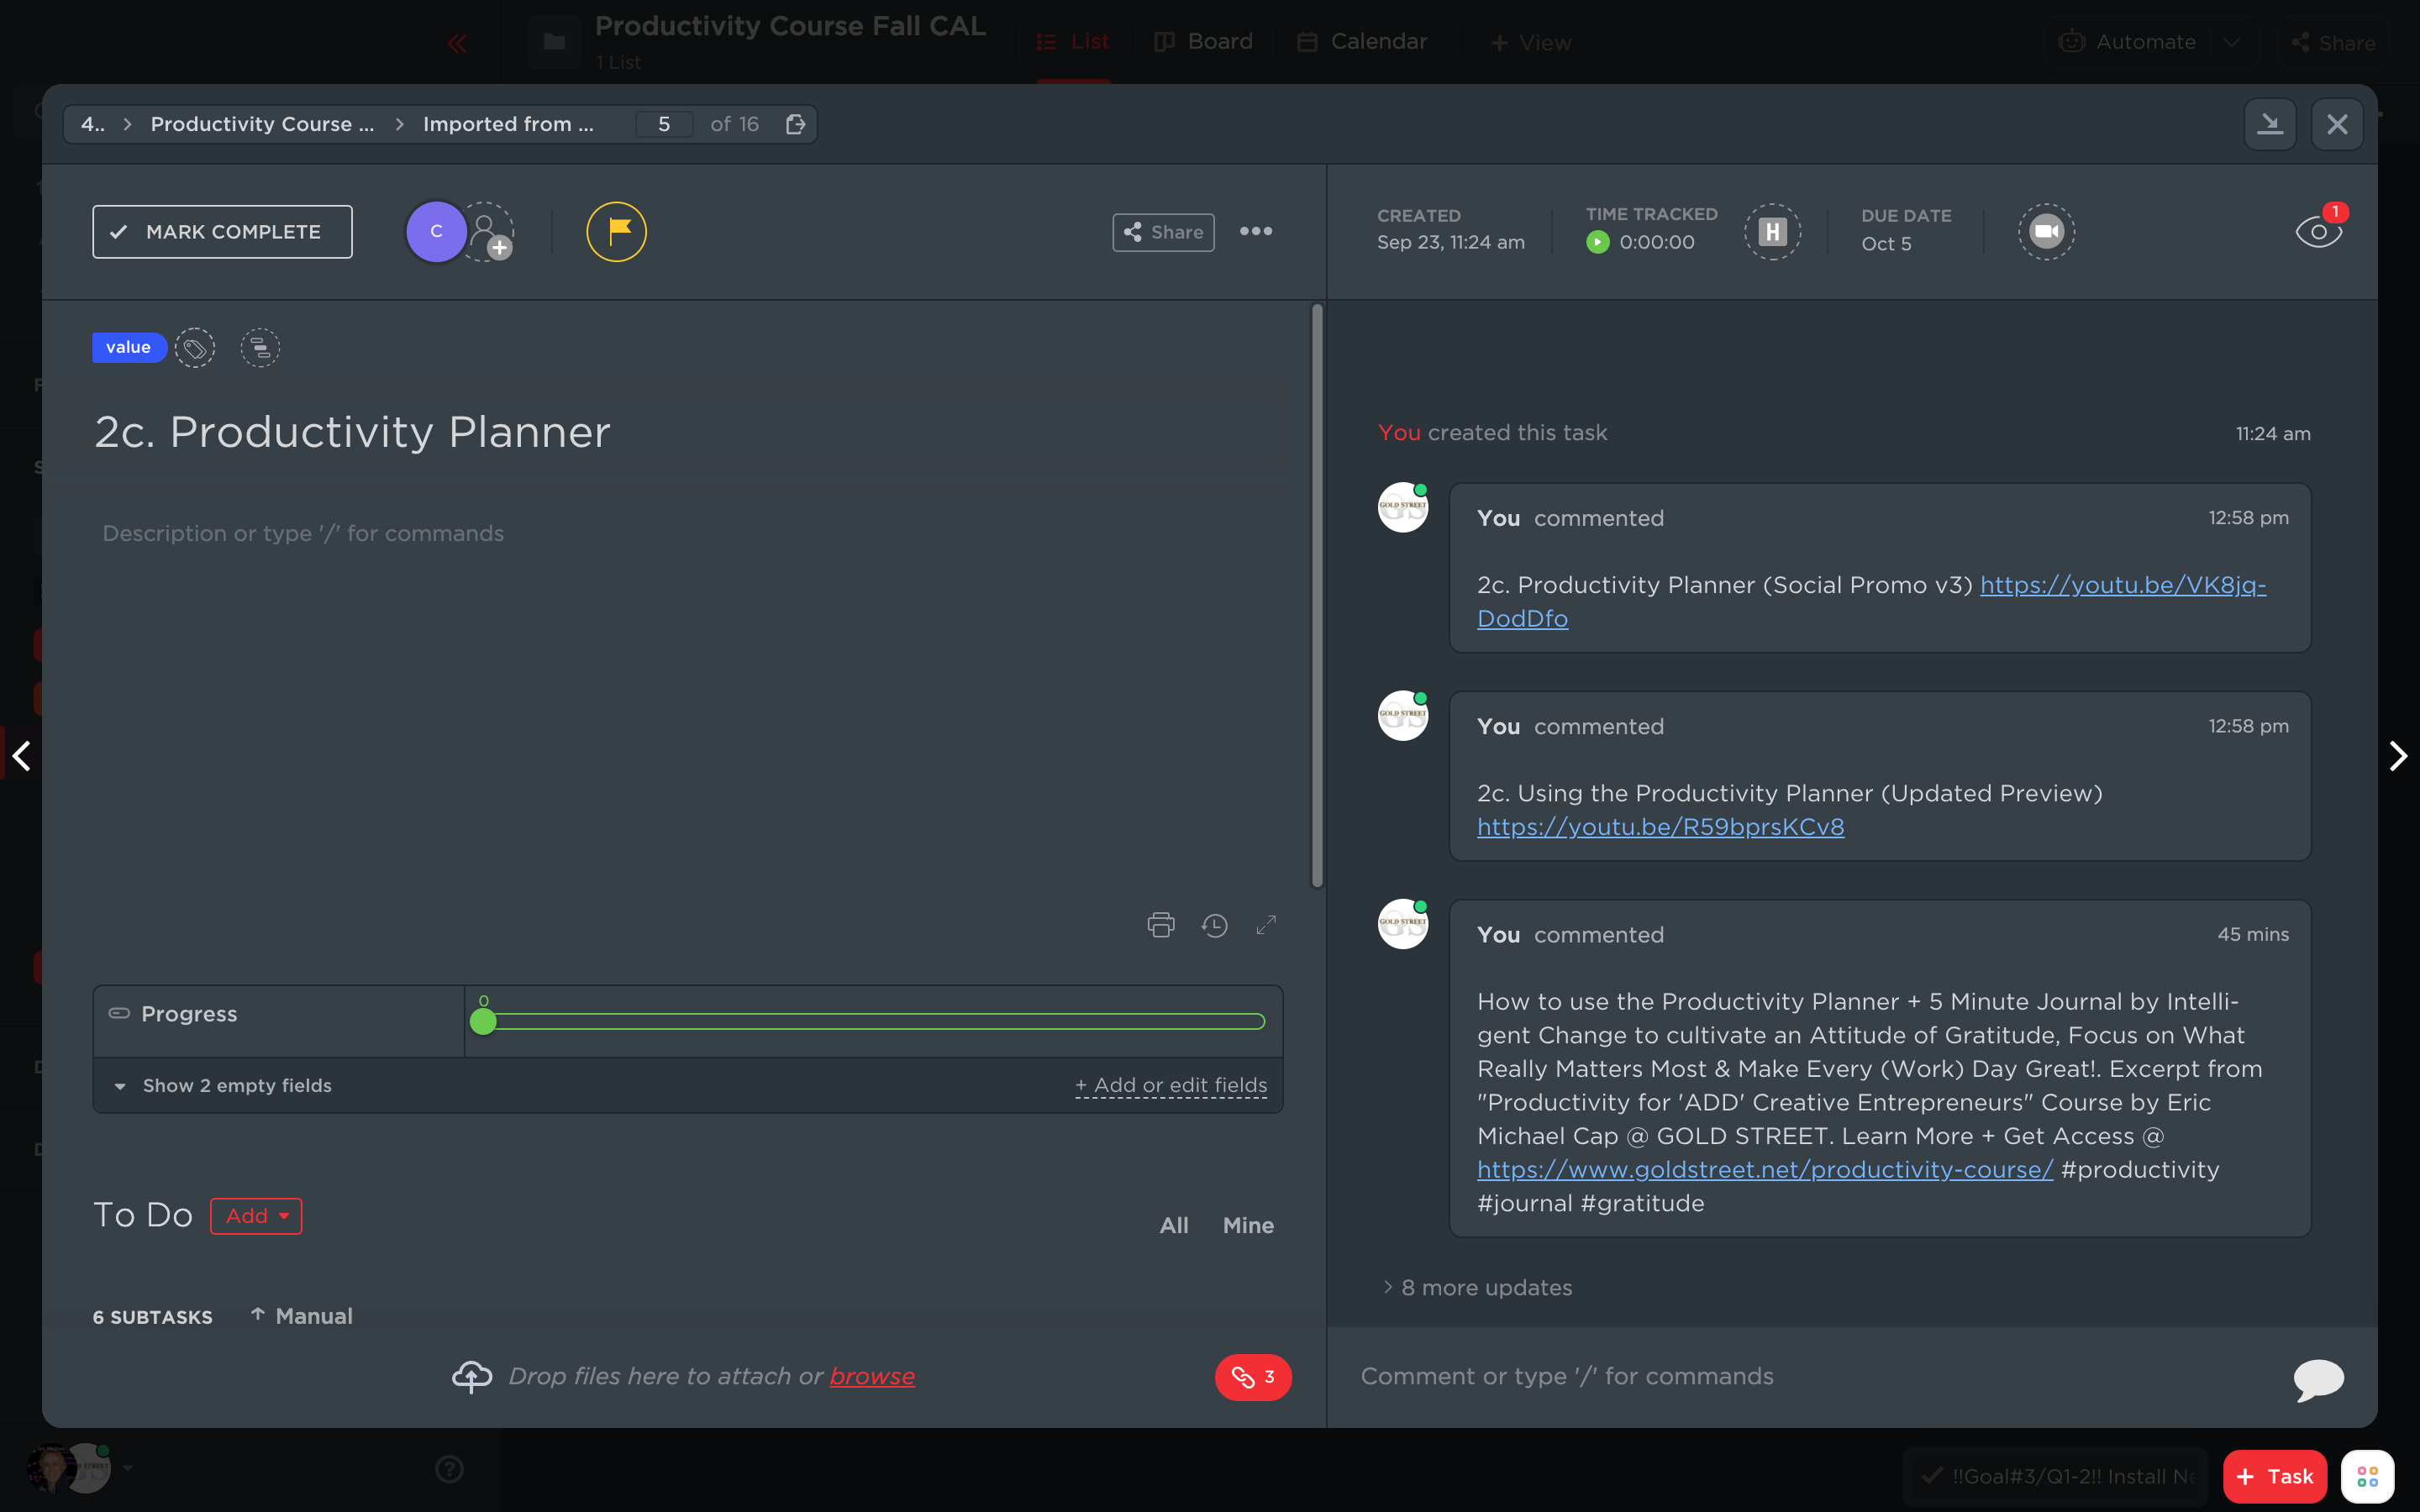Start the time tracking play button
Screen dimensions: 2420x1512
click(x=1597, y=242)
